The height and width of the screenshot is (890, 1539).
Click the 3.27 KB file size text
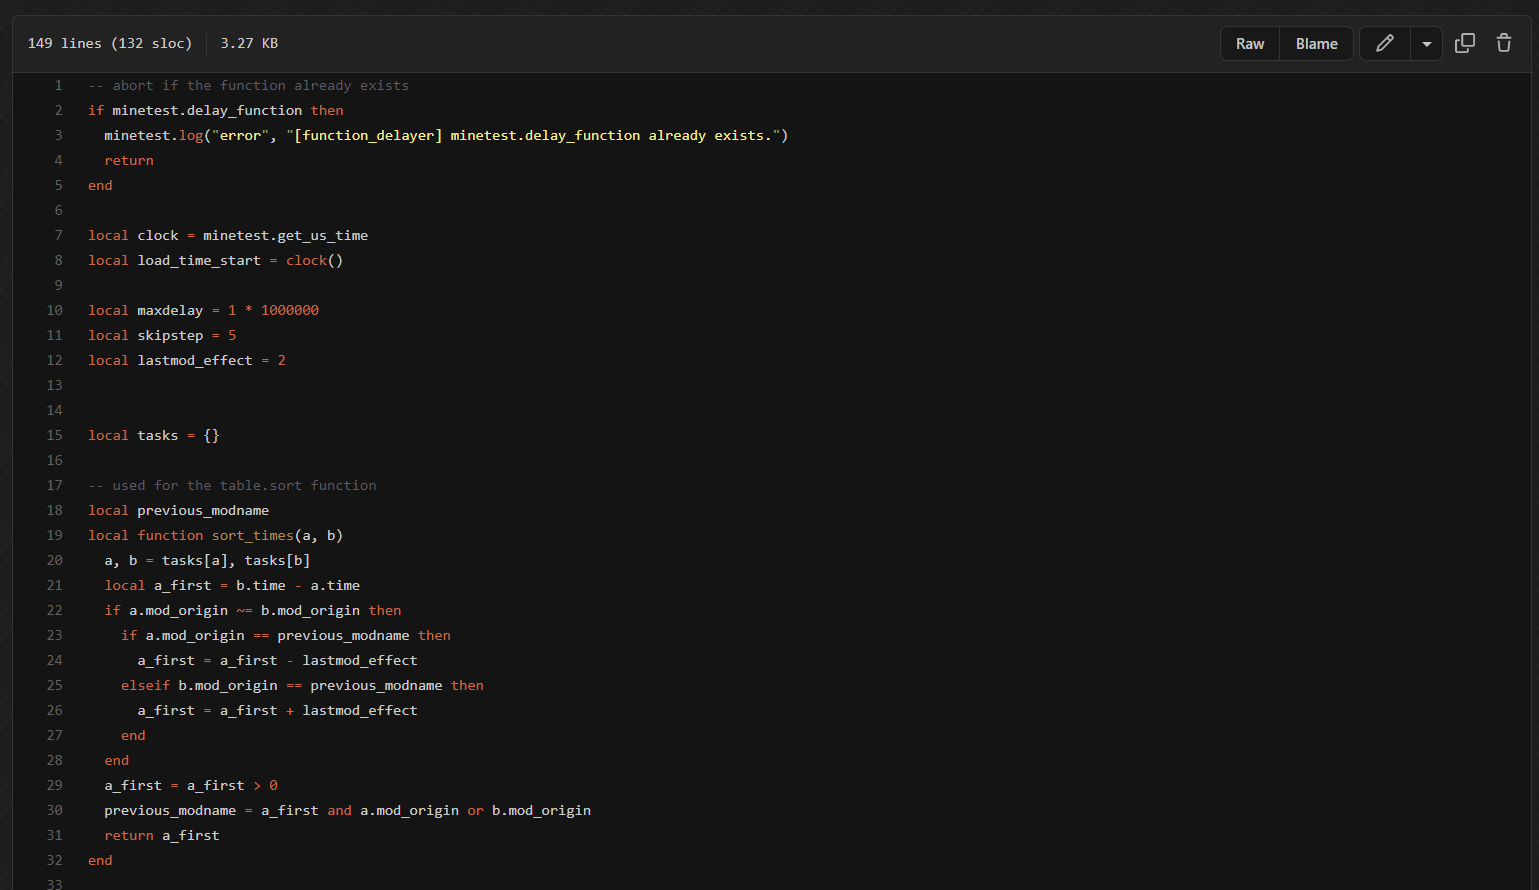point(249,43)
